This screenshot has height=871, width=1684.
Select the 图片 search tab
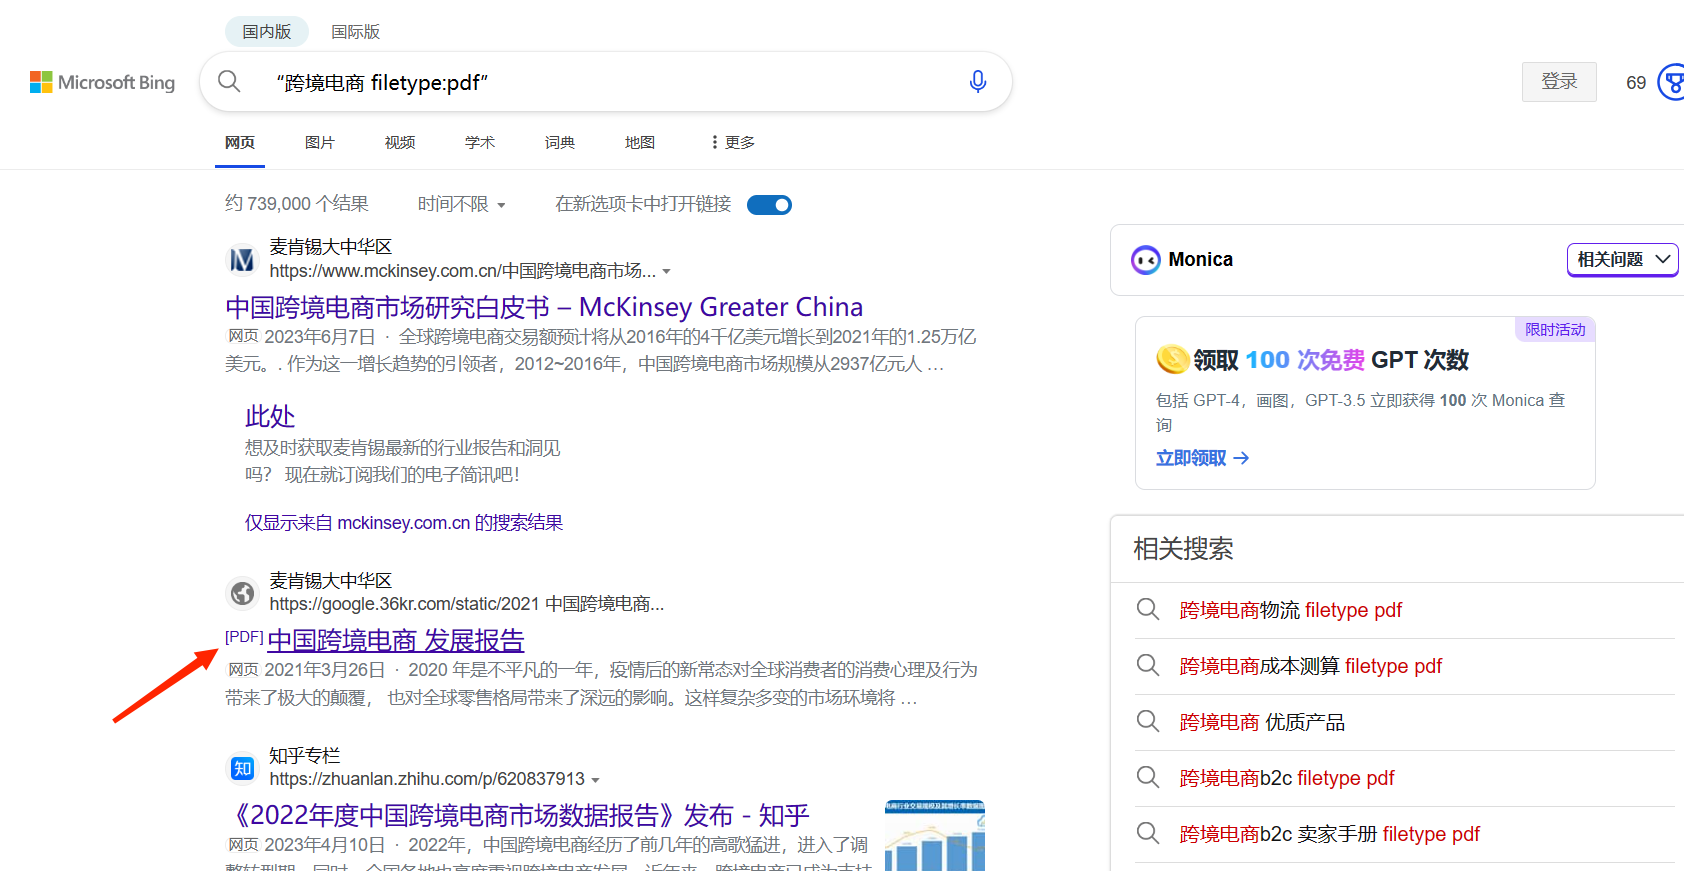[x=320, y=143]
